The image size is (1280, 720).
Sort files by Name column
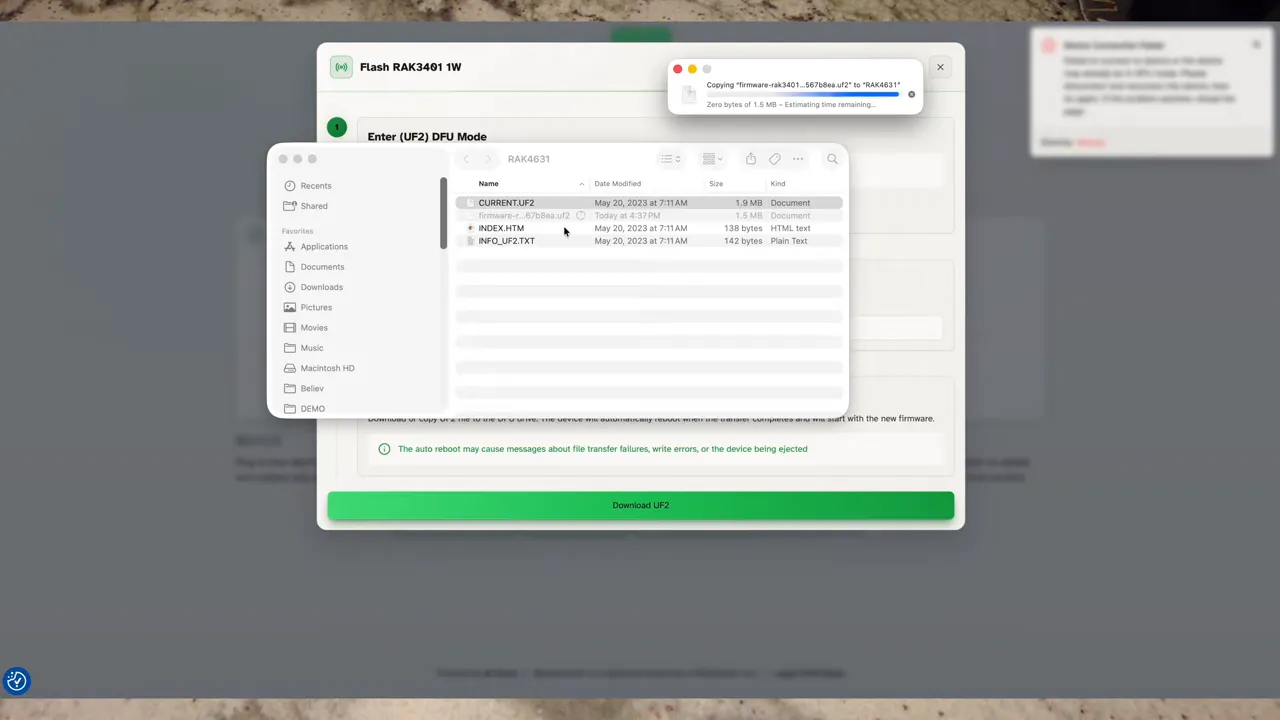pos(488,184)
